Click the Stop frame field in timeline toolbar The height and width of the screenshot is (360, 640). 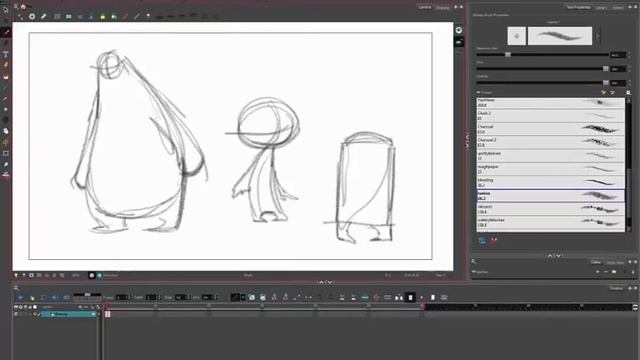180,298
